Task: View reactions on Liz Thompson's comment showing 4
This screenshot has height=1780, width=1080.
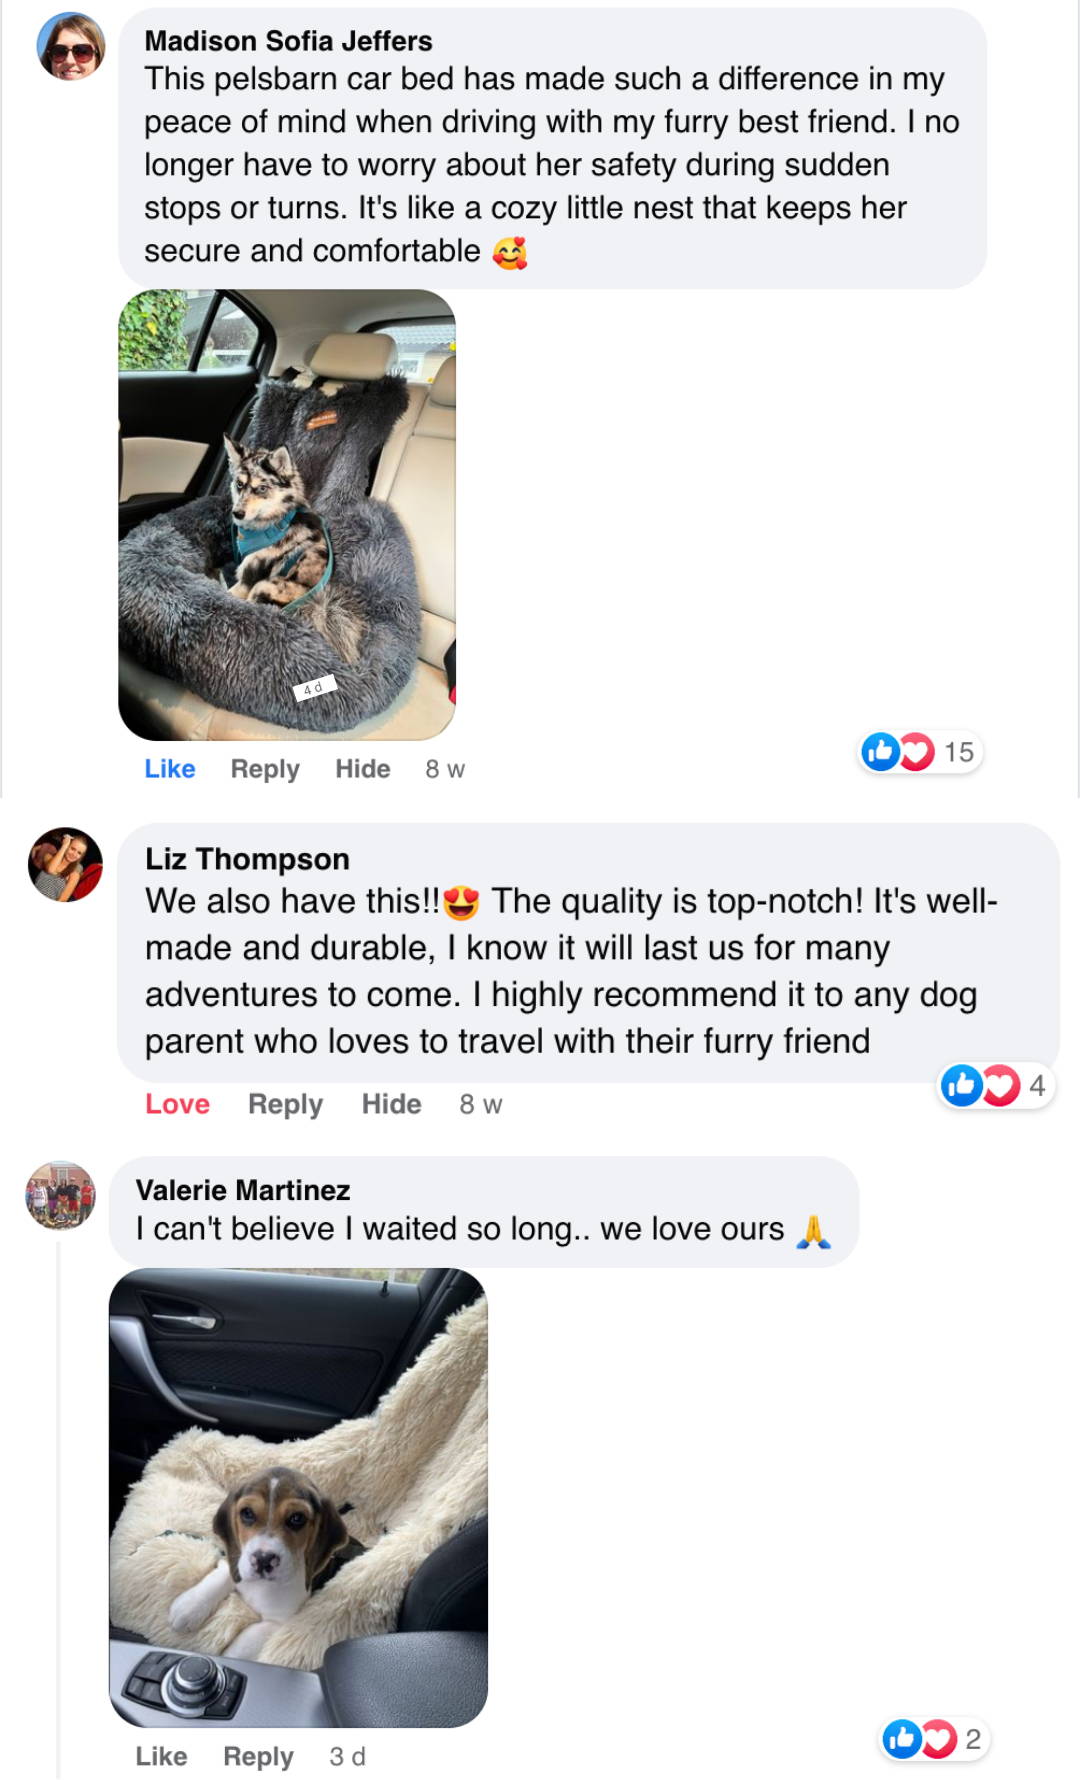Action: (x=995, y=1085)
